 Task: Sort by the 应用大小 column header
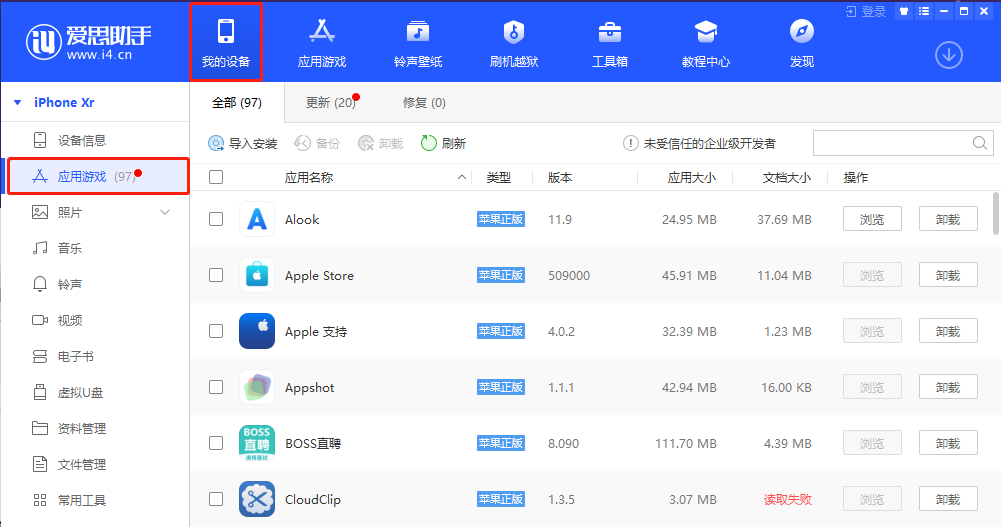[x=691, y=177]
